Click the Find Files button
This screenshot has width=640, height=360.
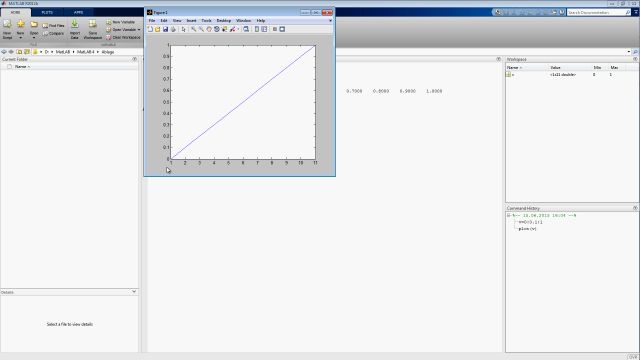[x=53, y=26]
